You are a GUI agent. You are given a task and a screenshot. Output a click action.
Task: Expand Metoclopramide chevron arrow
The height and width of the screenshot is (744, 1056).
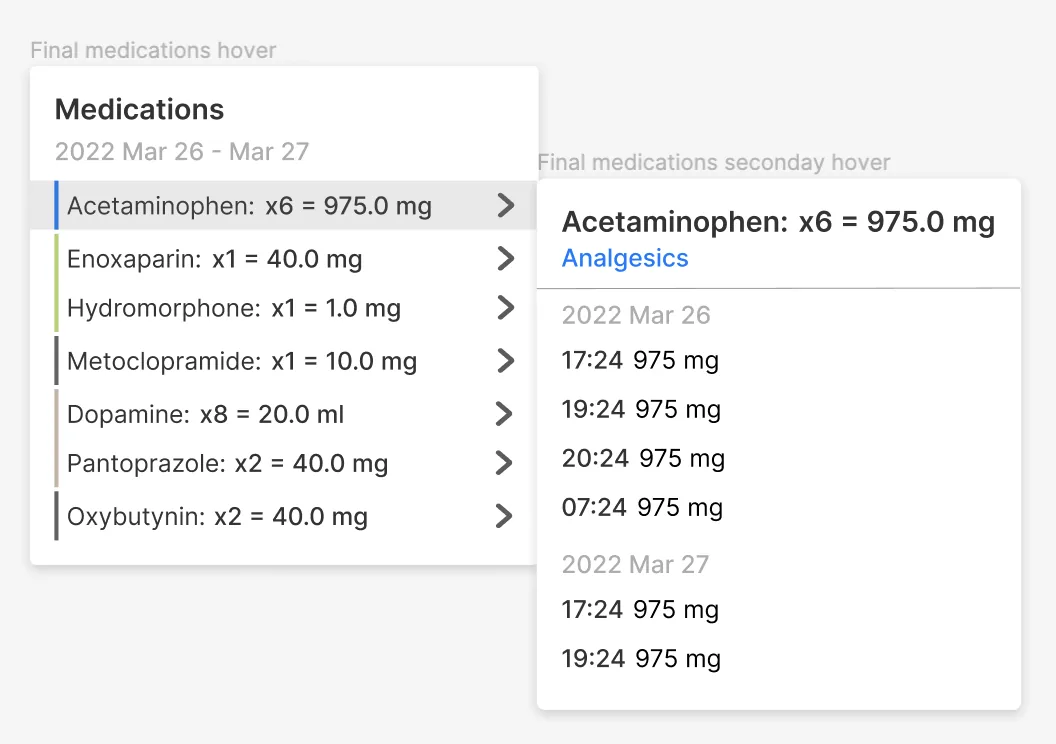[x=506, y=361]
